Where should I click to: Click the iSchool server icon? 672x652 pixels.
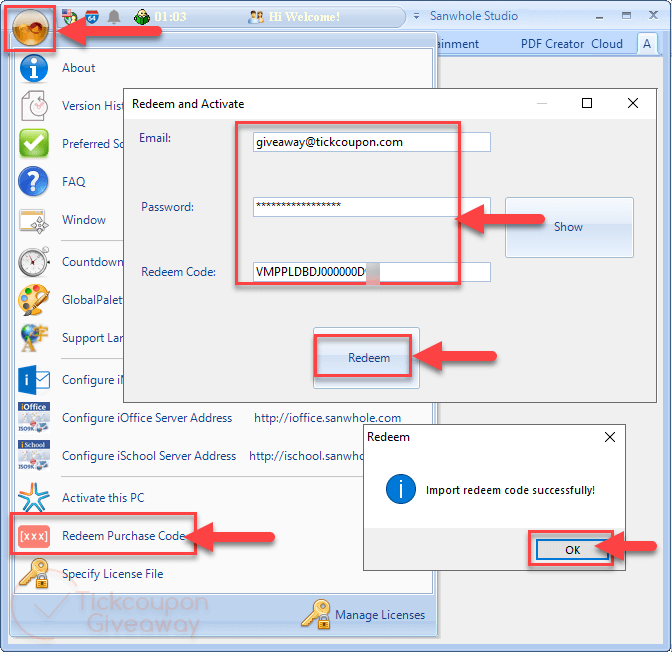34,455
